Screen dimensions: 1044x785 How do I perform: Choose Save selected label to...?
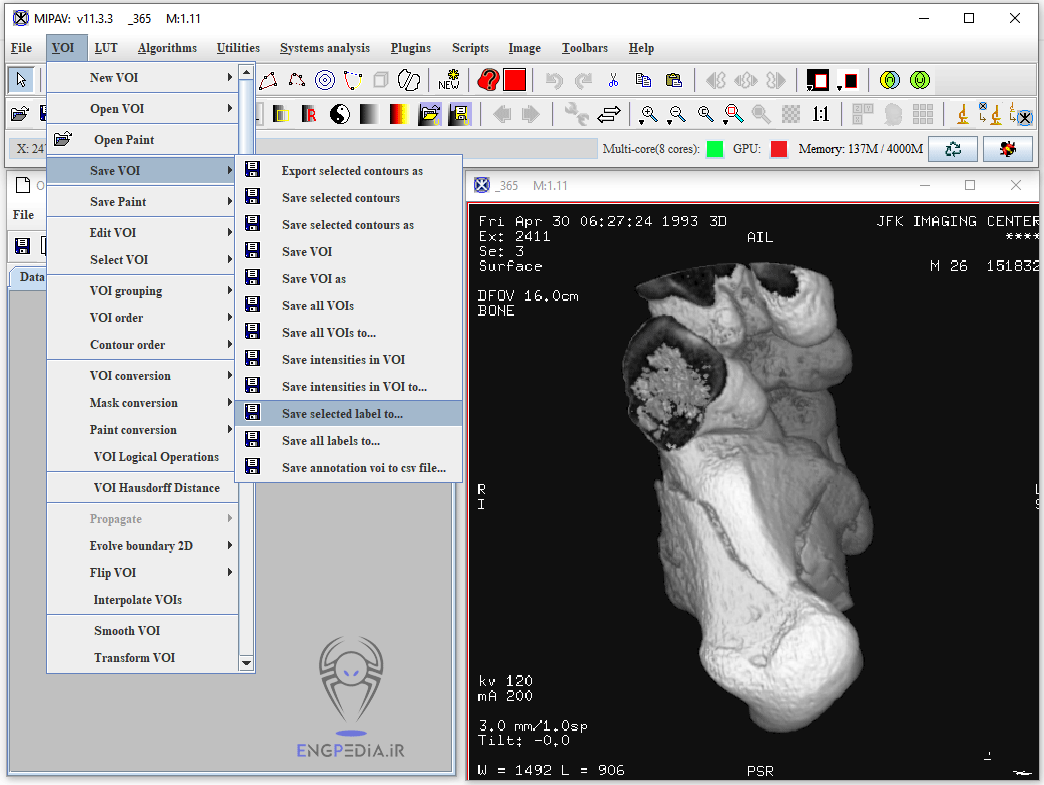pyautogui.click(x=349, y=413)
